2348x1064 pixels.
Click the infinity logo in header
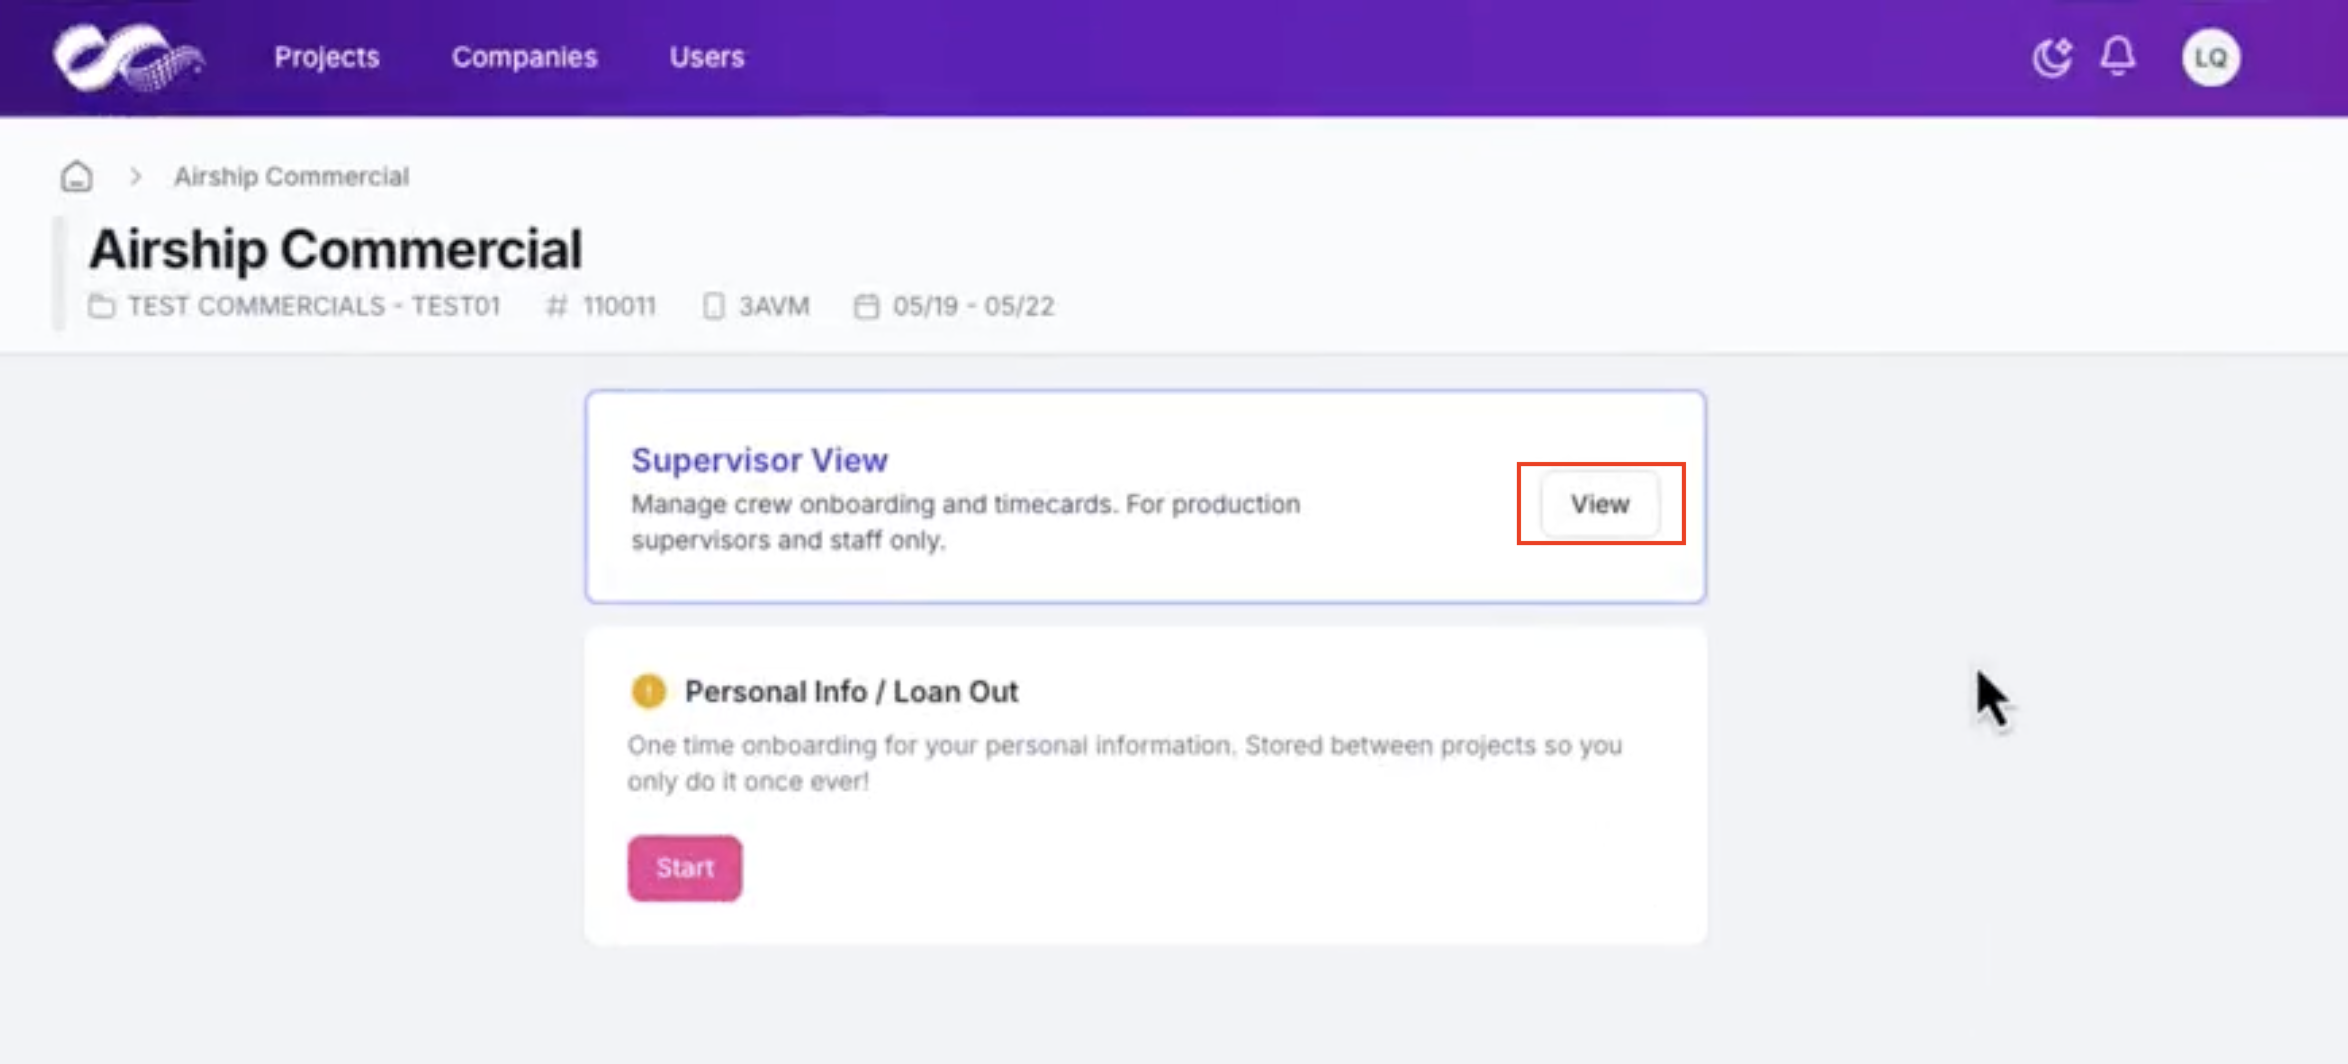point(128,57)
